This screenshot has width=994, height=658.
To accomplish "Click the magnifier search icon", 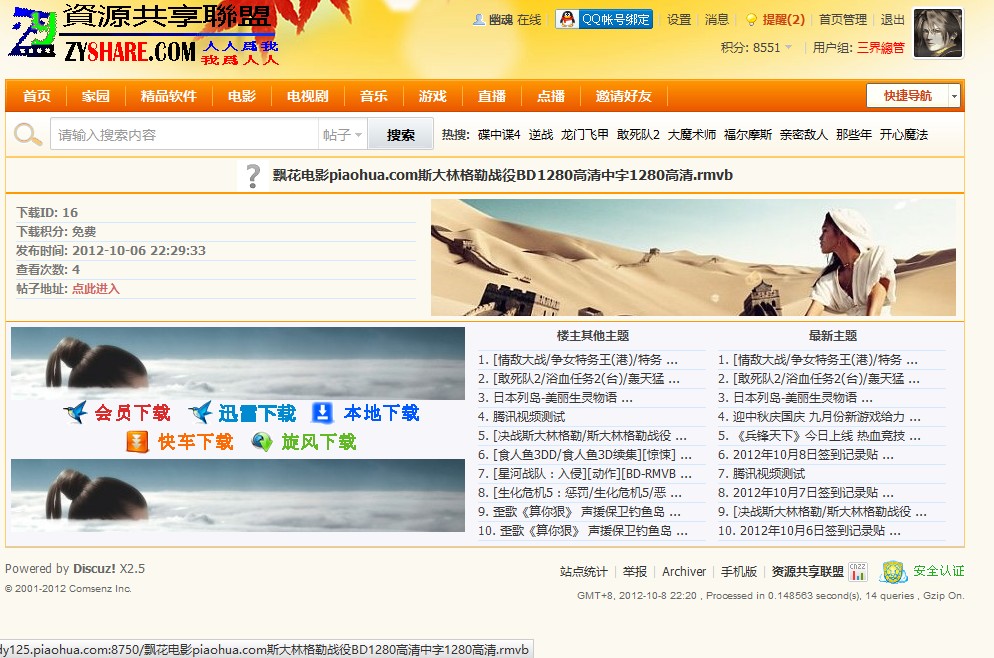I will 27,134.
